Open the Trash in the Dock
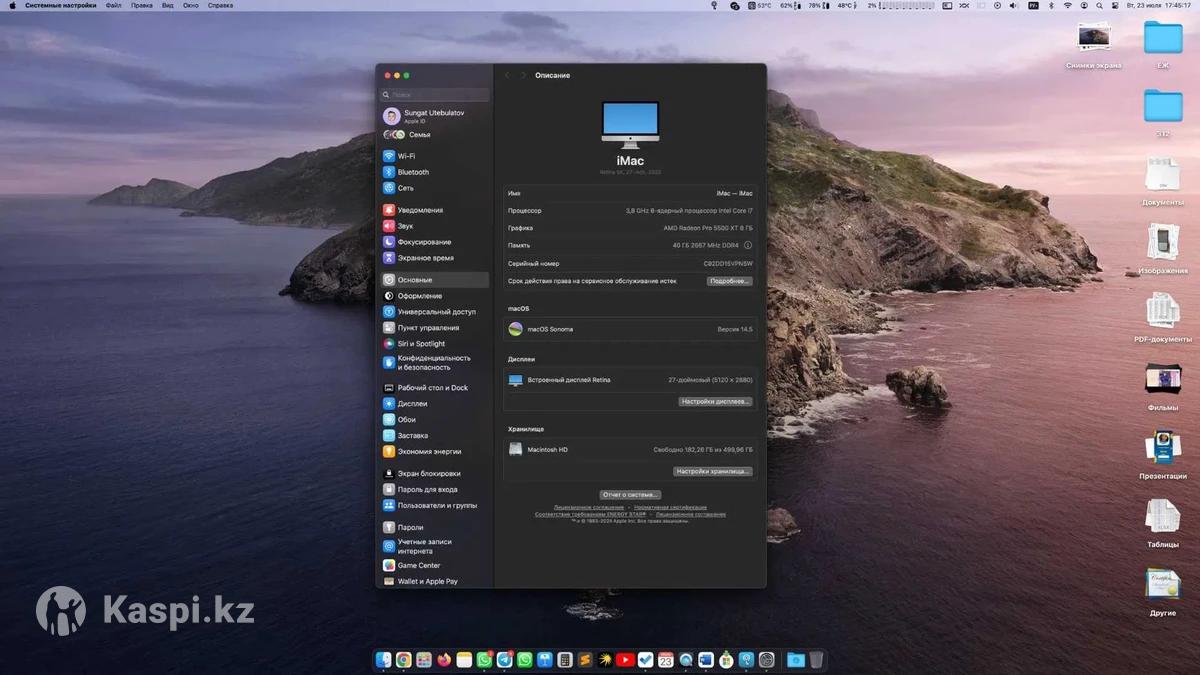Viewport: 1200px width, 675px height. [817, 660]
